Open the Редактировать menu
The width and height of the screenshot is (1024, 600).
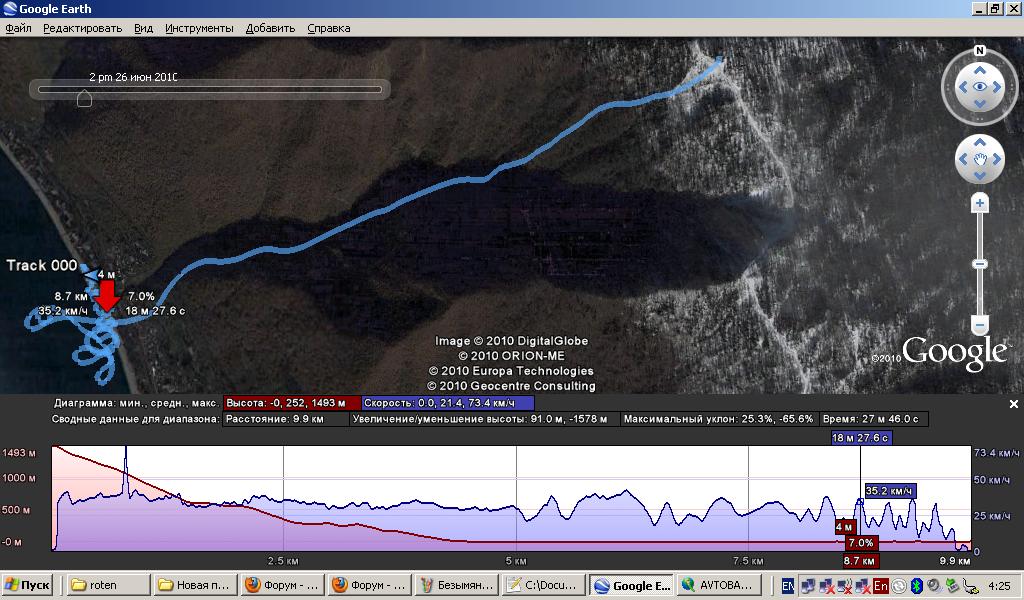82,28
